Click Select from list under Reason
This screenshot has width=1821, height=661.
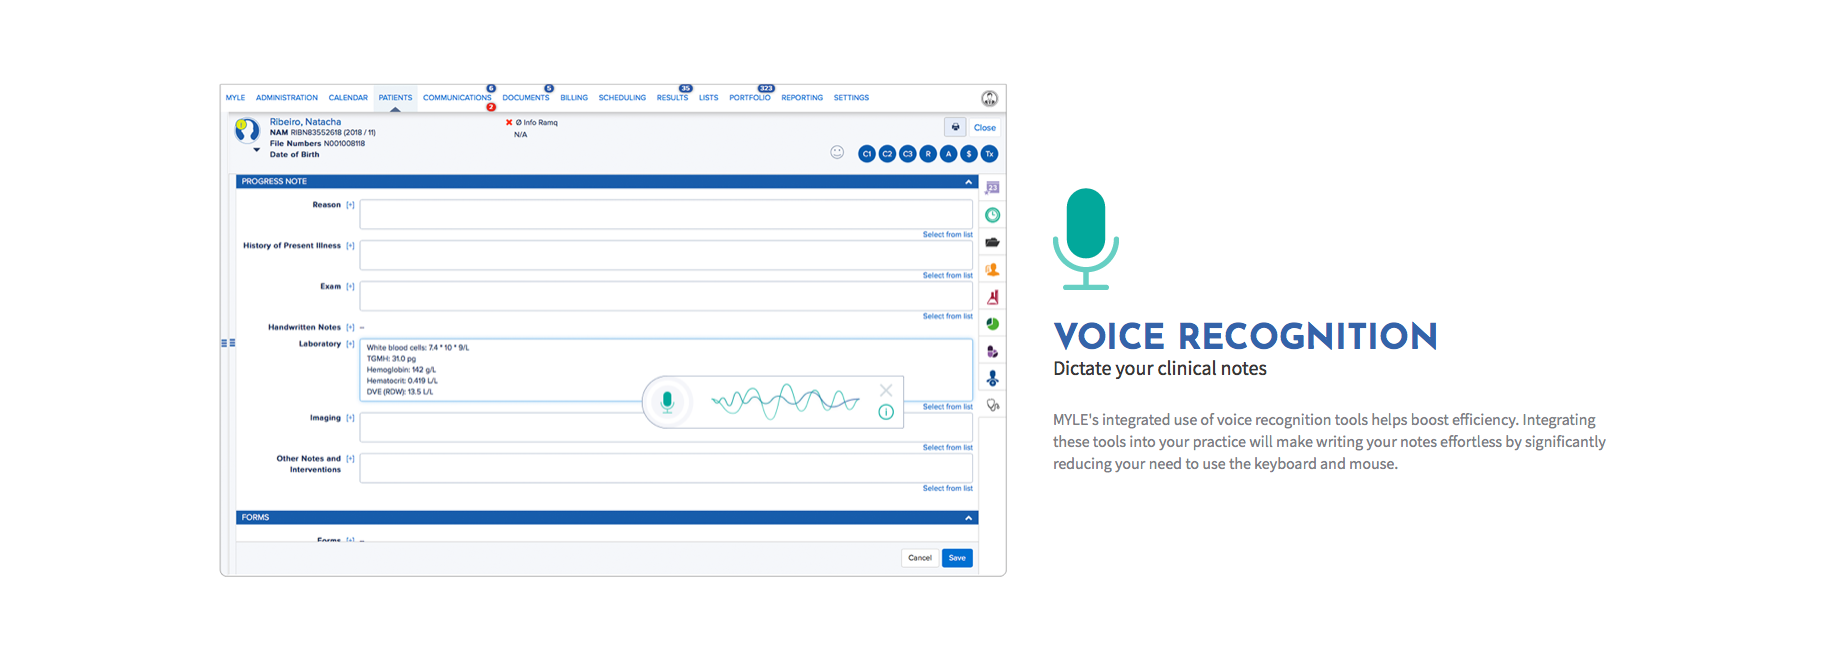(947, 235)
